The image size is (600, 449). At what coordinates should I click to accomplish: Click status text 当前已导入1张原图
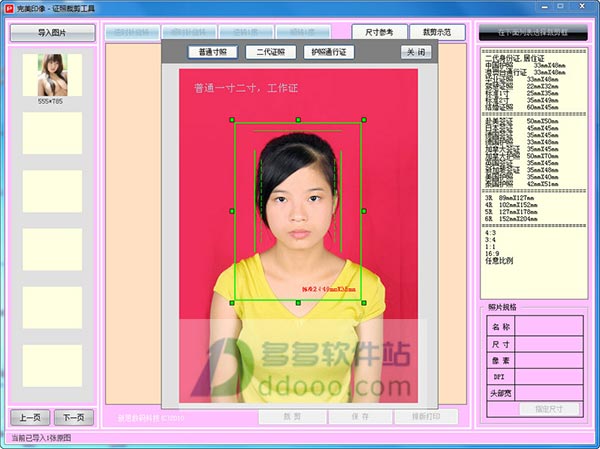click(x=41, y=438)
